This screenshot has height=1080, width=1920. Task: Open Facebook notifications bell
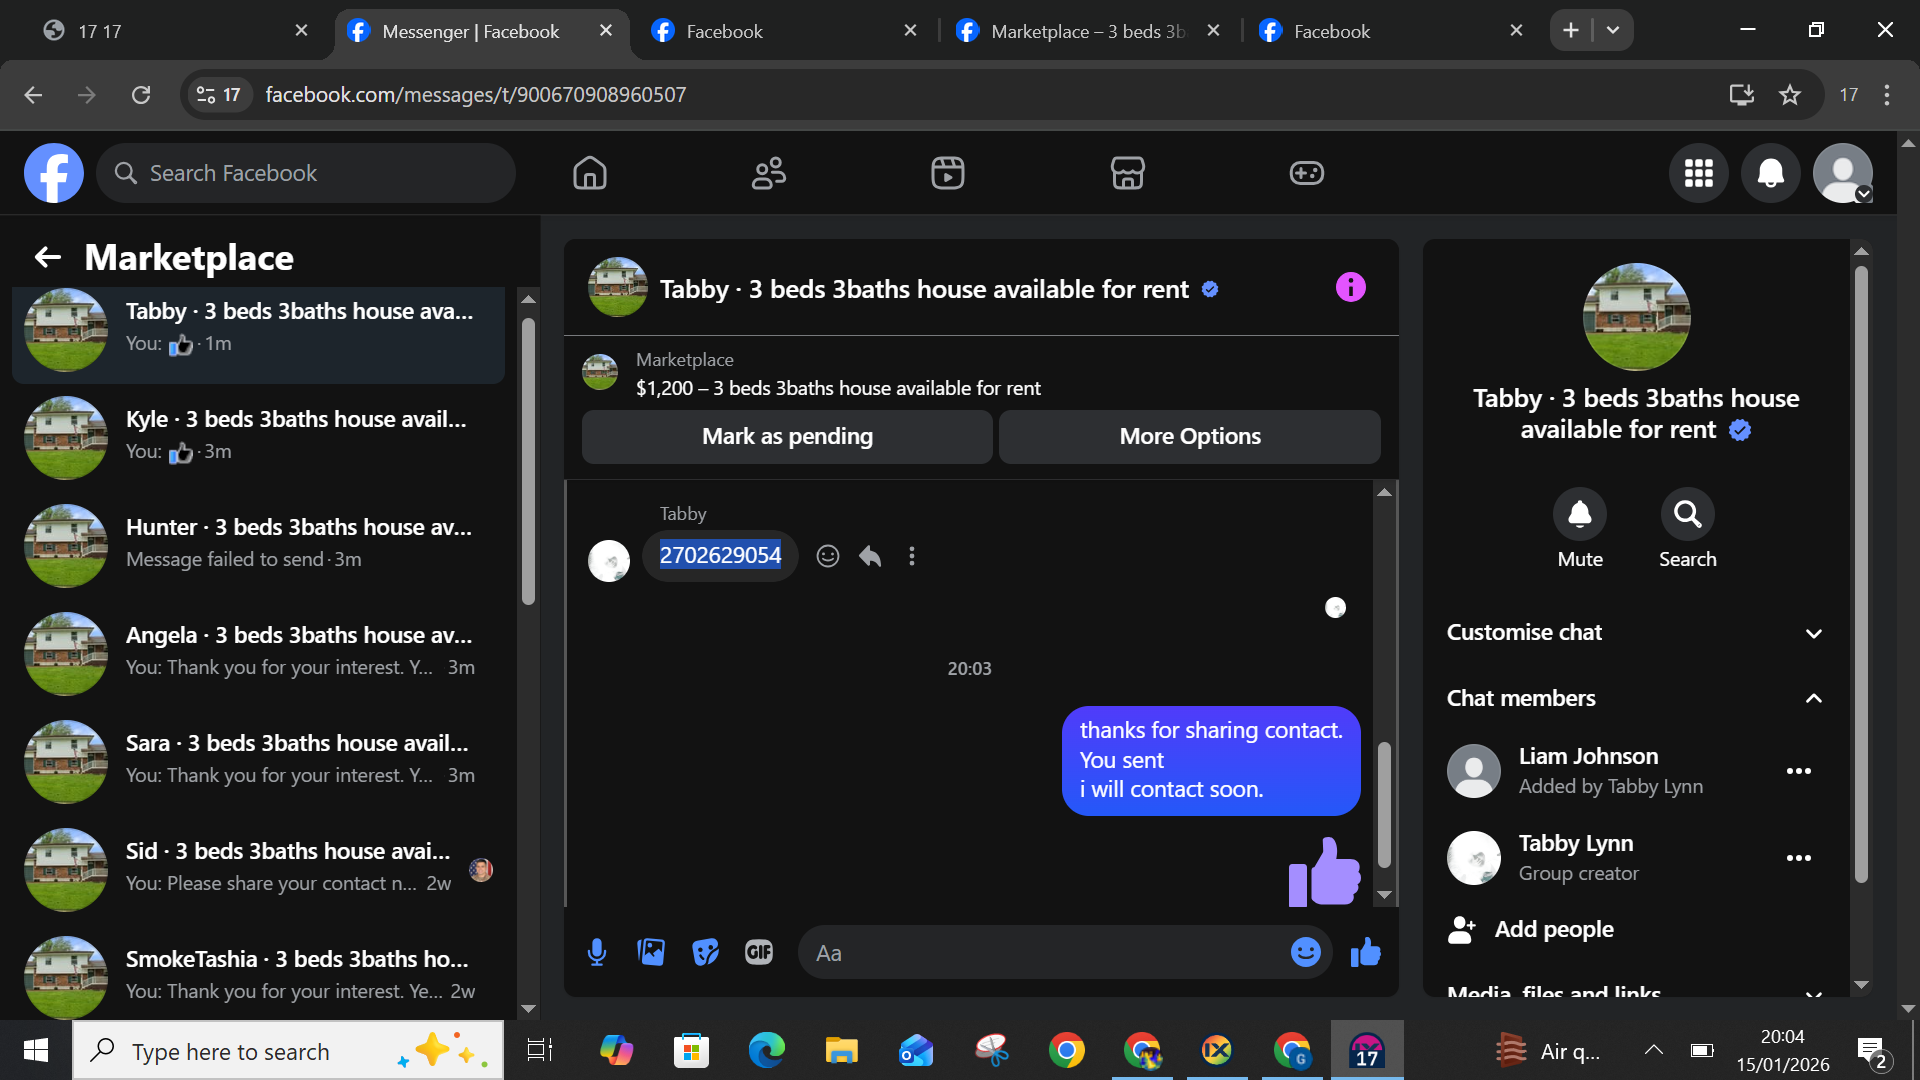pos(1770,173)
